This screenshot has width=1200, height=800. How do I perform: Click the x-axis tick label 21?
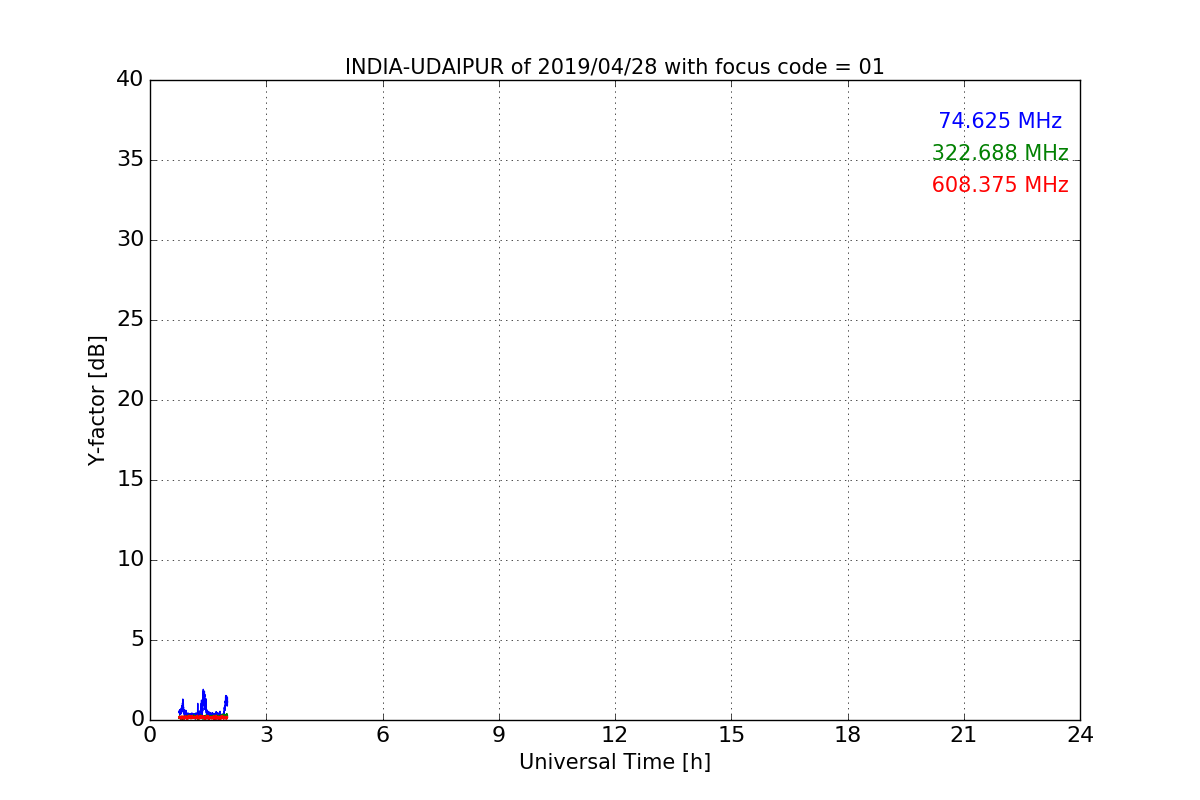(964, 735)
